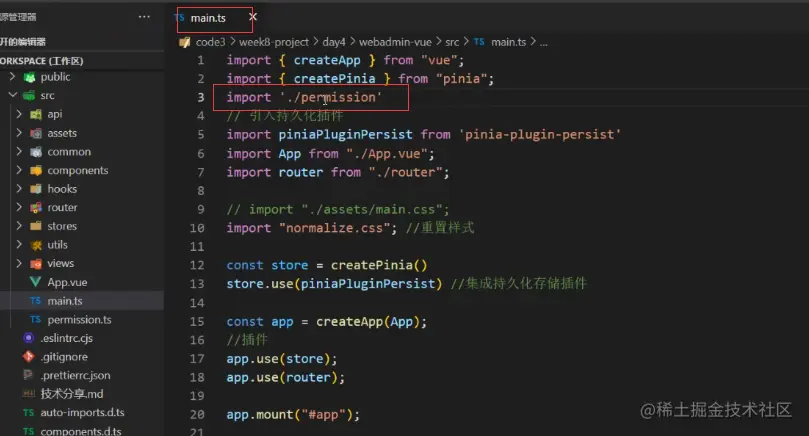The width and height of the screenshot is (809, 436).
Task: Click the src folder icon
Action: (29, 95)
